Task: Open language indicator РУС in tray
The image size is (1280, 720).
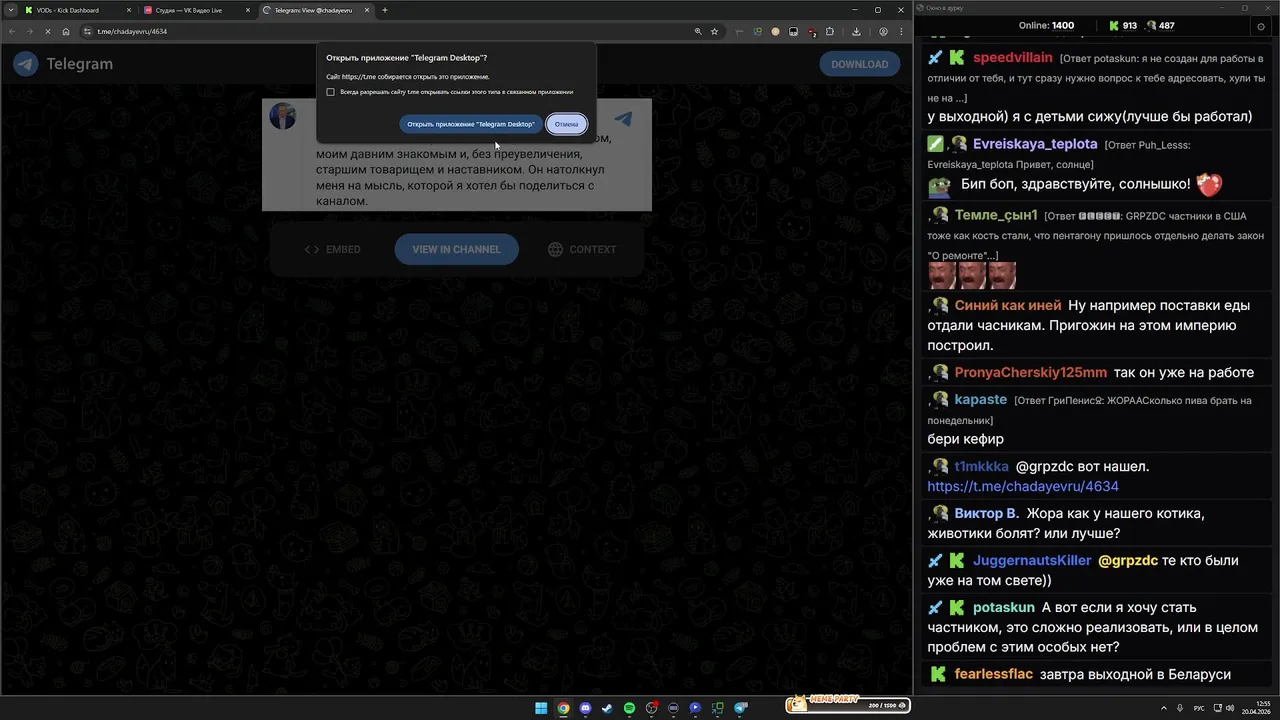Action: pos(1199,708)
